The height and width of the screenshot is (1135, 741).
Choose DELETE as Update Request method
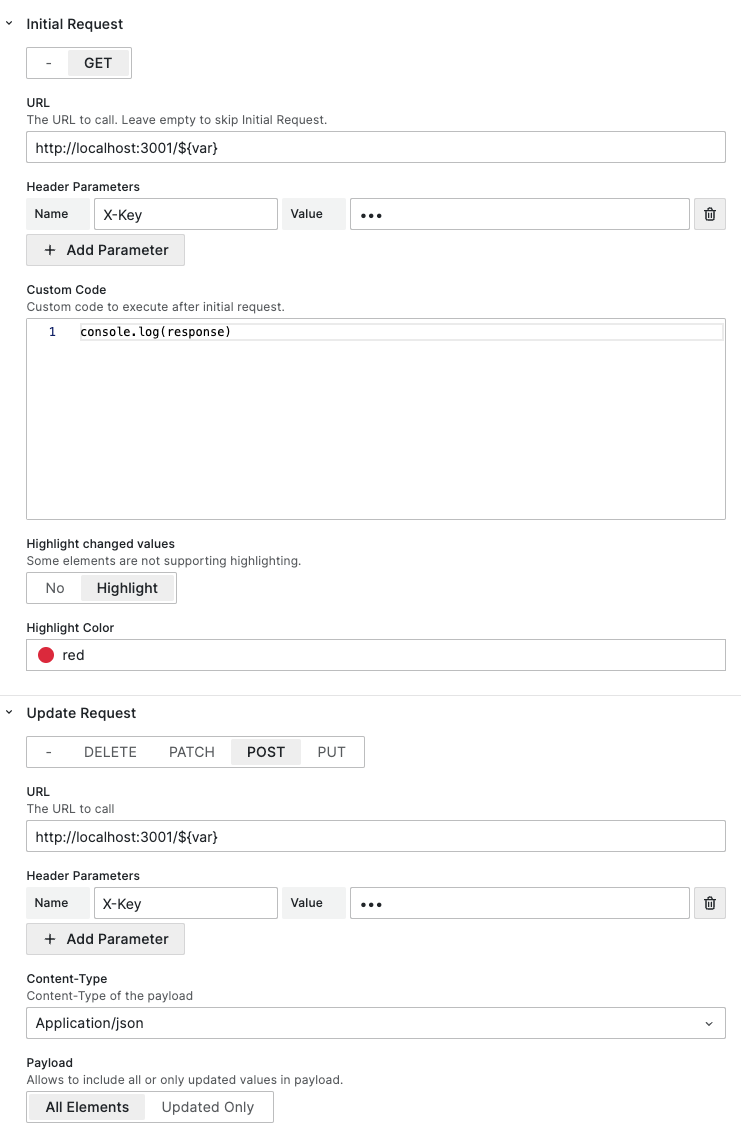coord(110,752)
